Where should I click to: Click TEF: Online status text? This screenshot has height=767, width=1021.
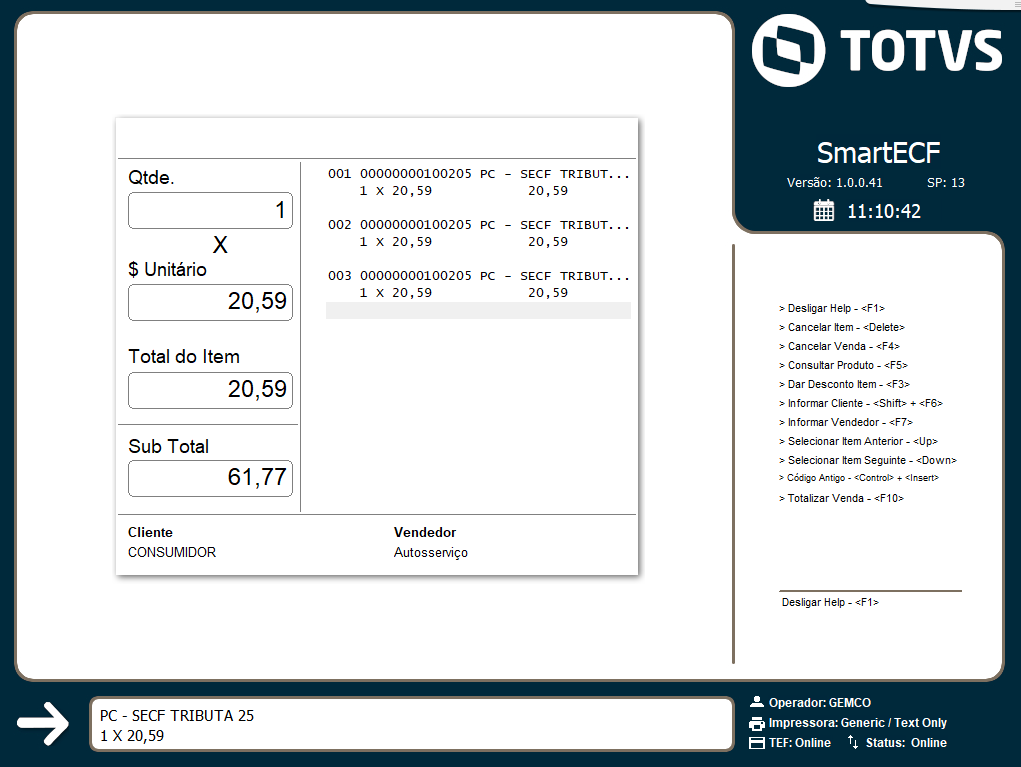(x=800, y=743)
